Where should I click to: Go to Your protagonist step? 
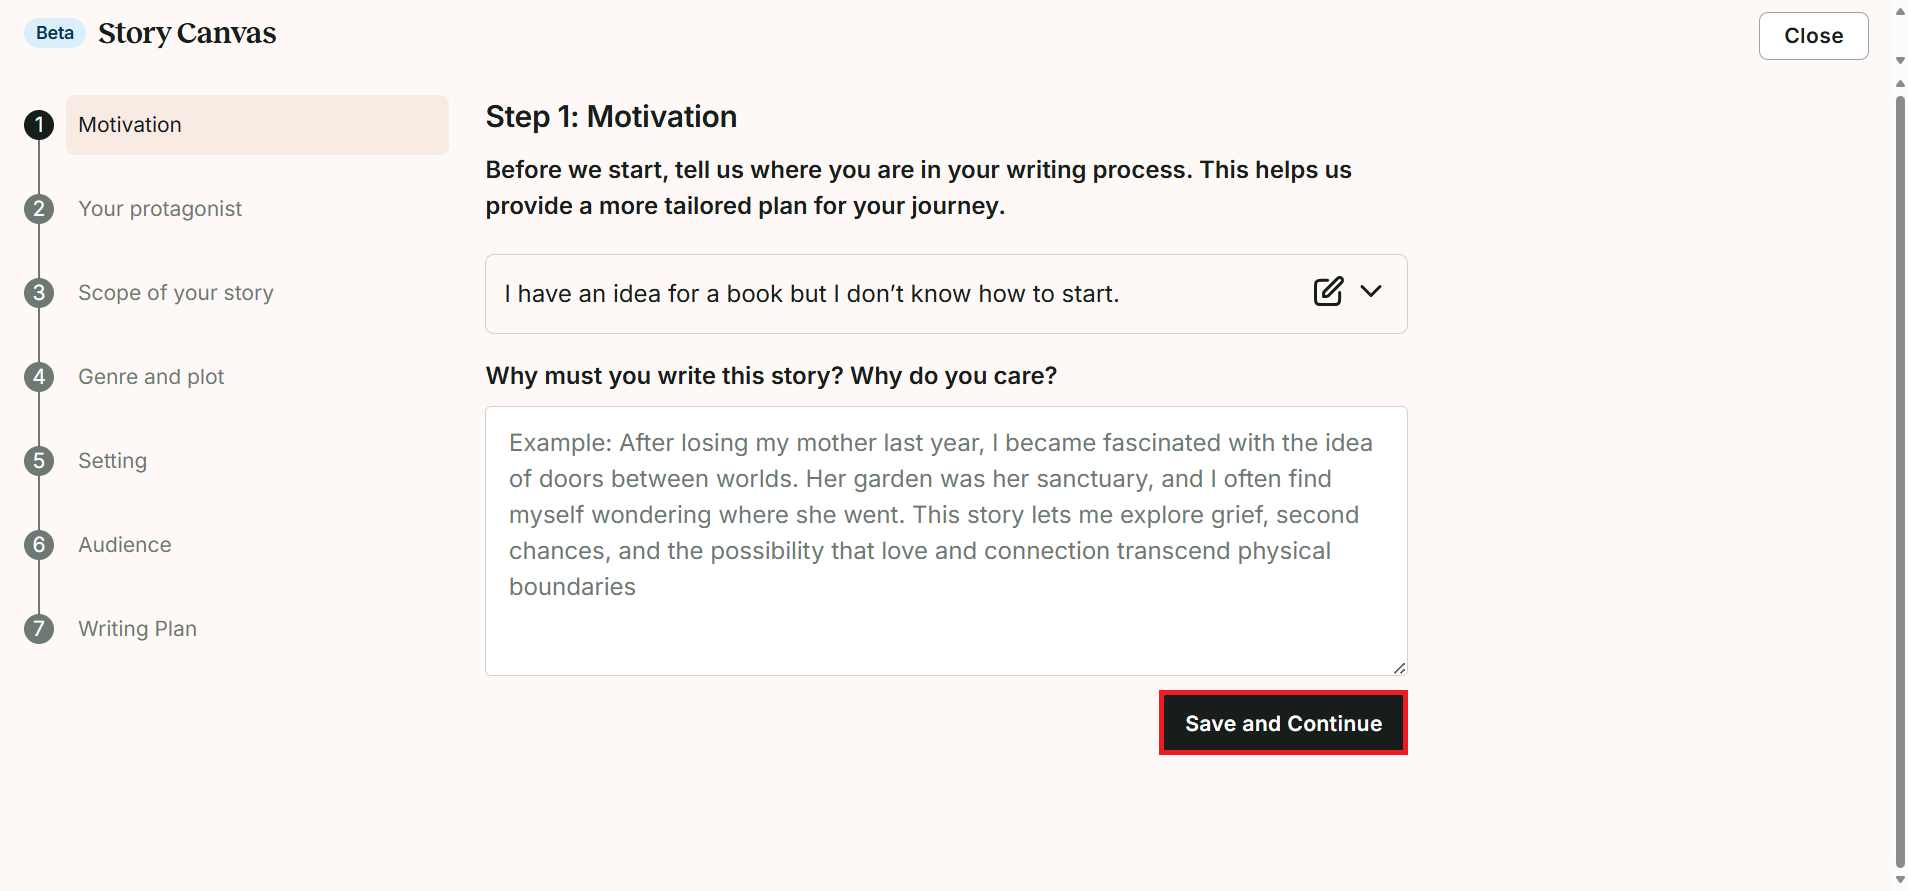(x=160, y=209)
